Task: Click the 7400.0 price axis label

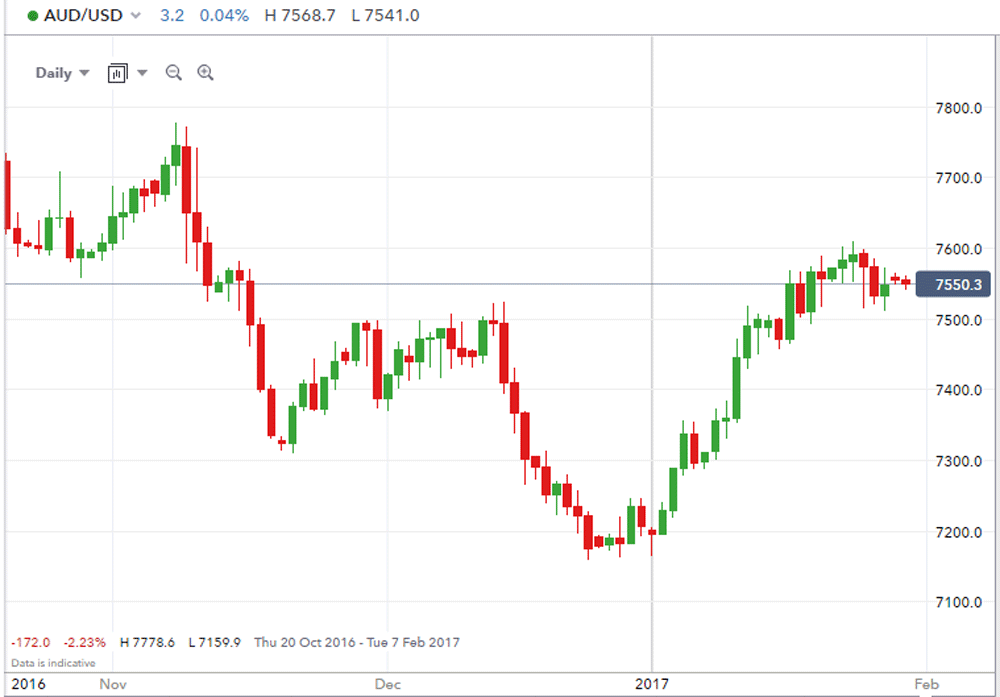Action: pos(959,390)
